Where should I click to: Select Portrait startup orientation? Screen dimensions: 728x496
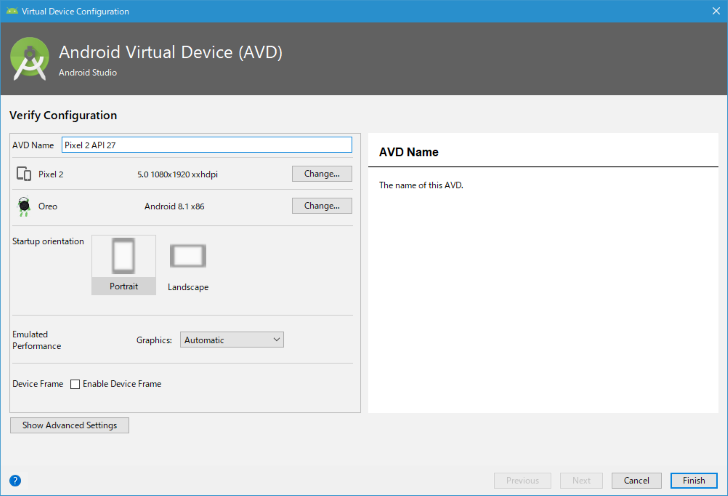[x=124, y=265]
